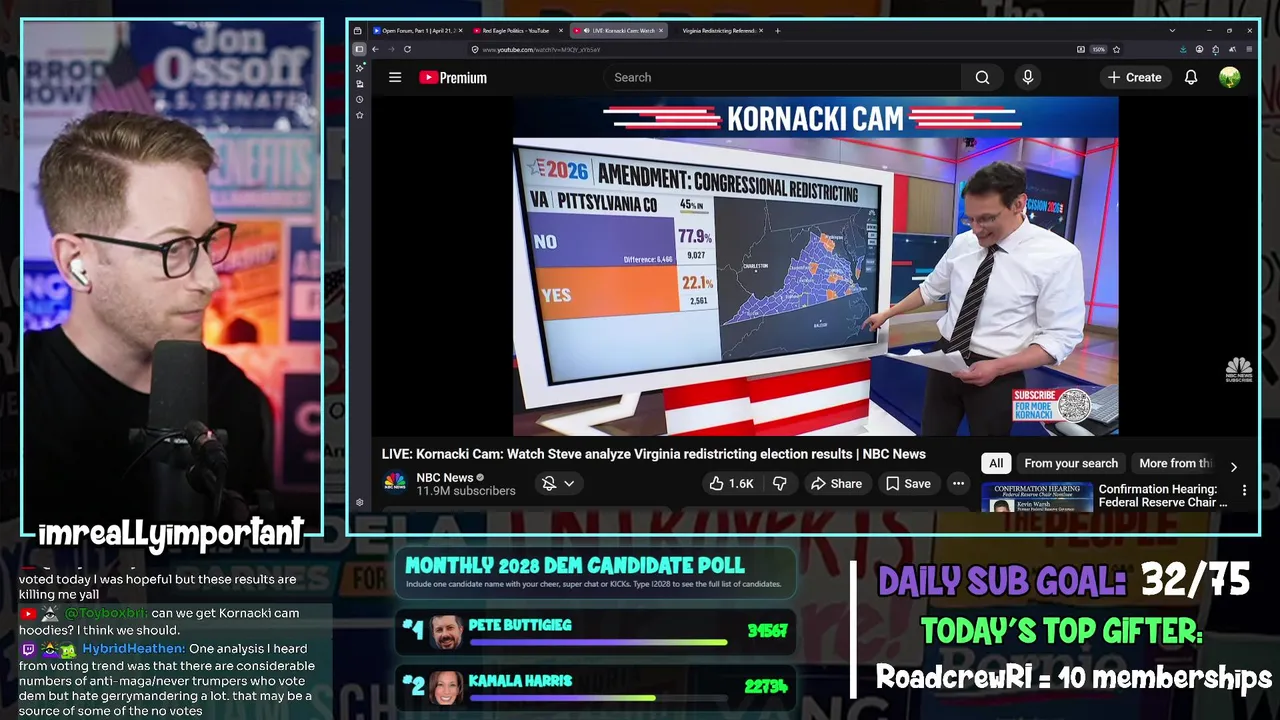Image resolution: width=1280 pixels, height=720 pixels.
Task: Click the NBC News channel avatar
Action: click(x=395, y=483)
